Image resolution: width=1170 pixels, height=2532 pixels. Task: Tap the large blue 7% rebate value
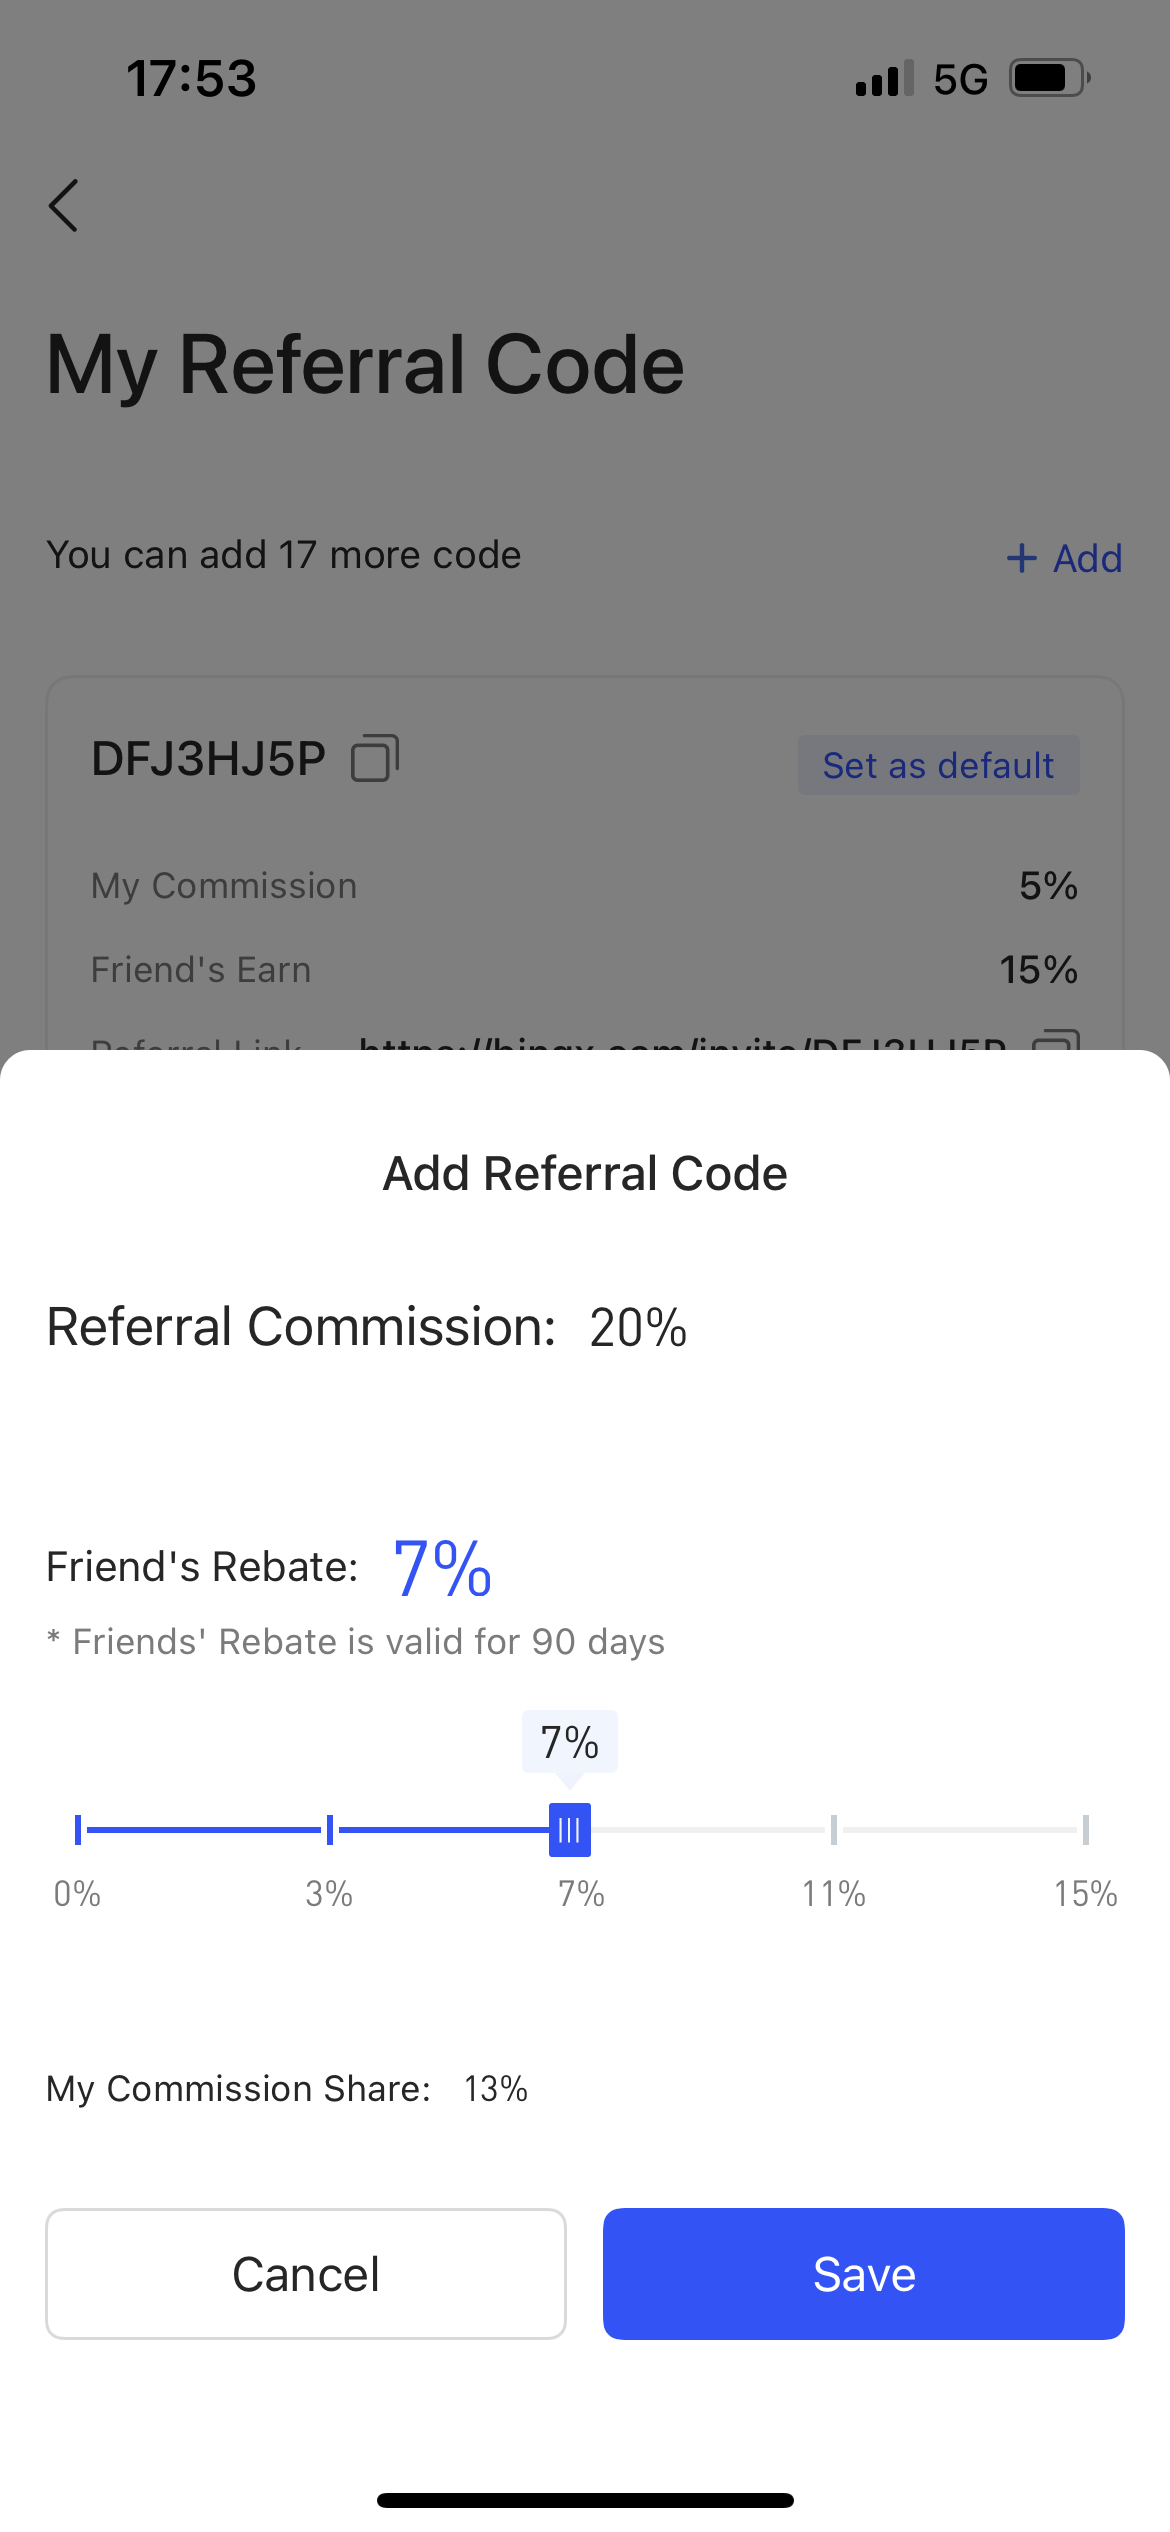(x=442, y=1568)
